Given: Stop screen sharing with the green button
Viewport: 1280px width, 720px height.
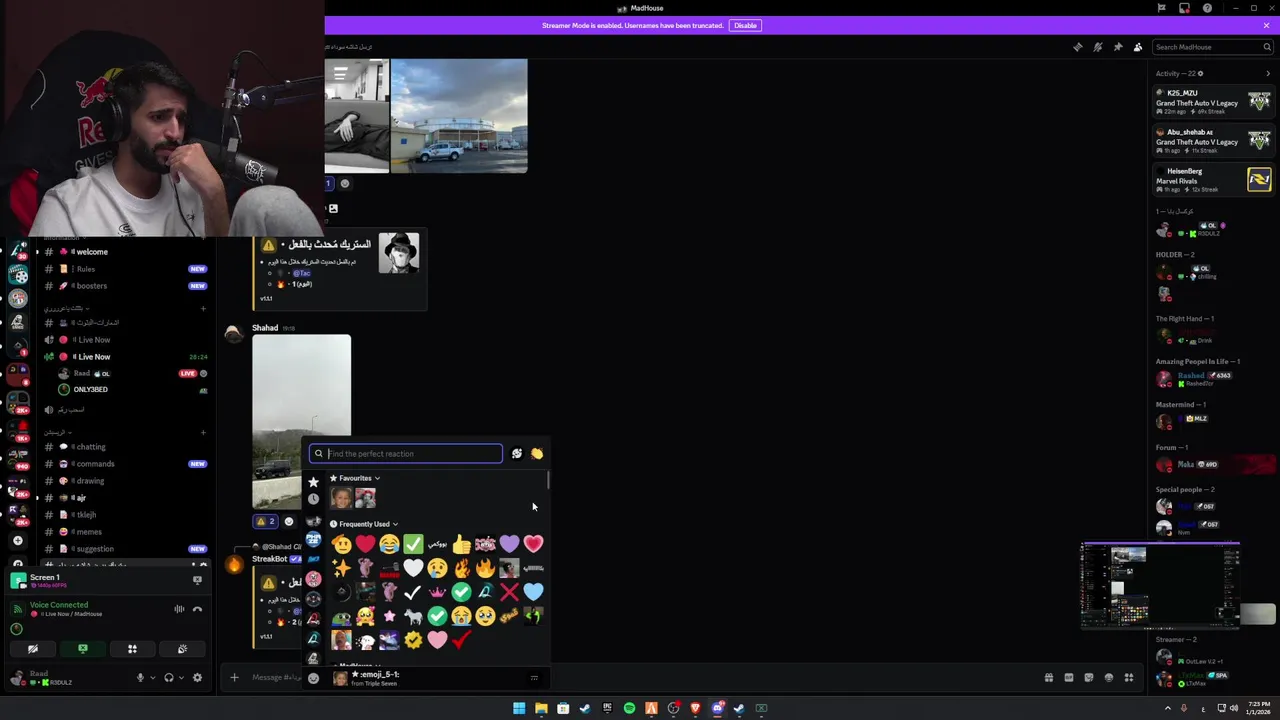Looking at the screenshot, I should (83, 649).
